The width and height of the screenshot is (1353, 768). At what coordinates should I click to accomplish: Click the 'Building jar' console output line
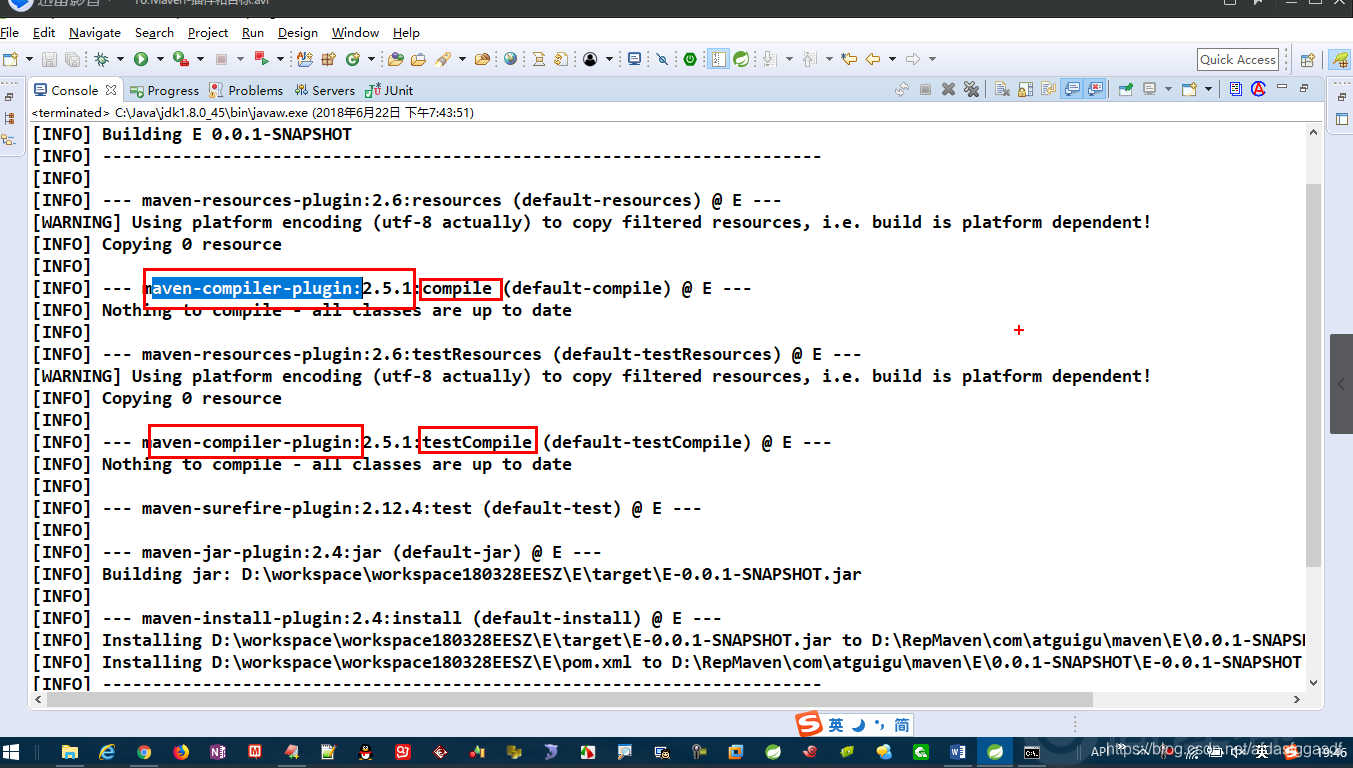coord(447,574)
